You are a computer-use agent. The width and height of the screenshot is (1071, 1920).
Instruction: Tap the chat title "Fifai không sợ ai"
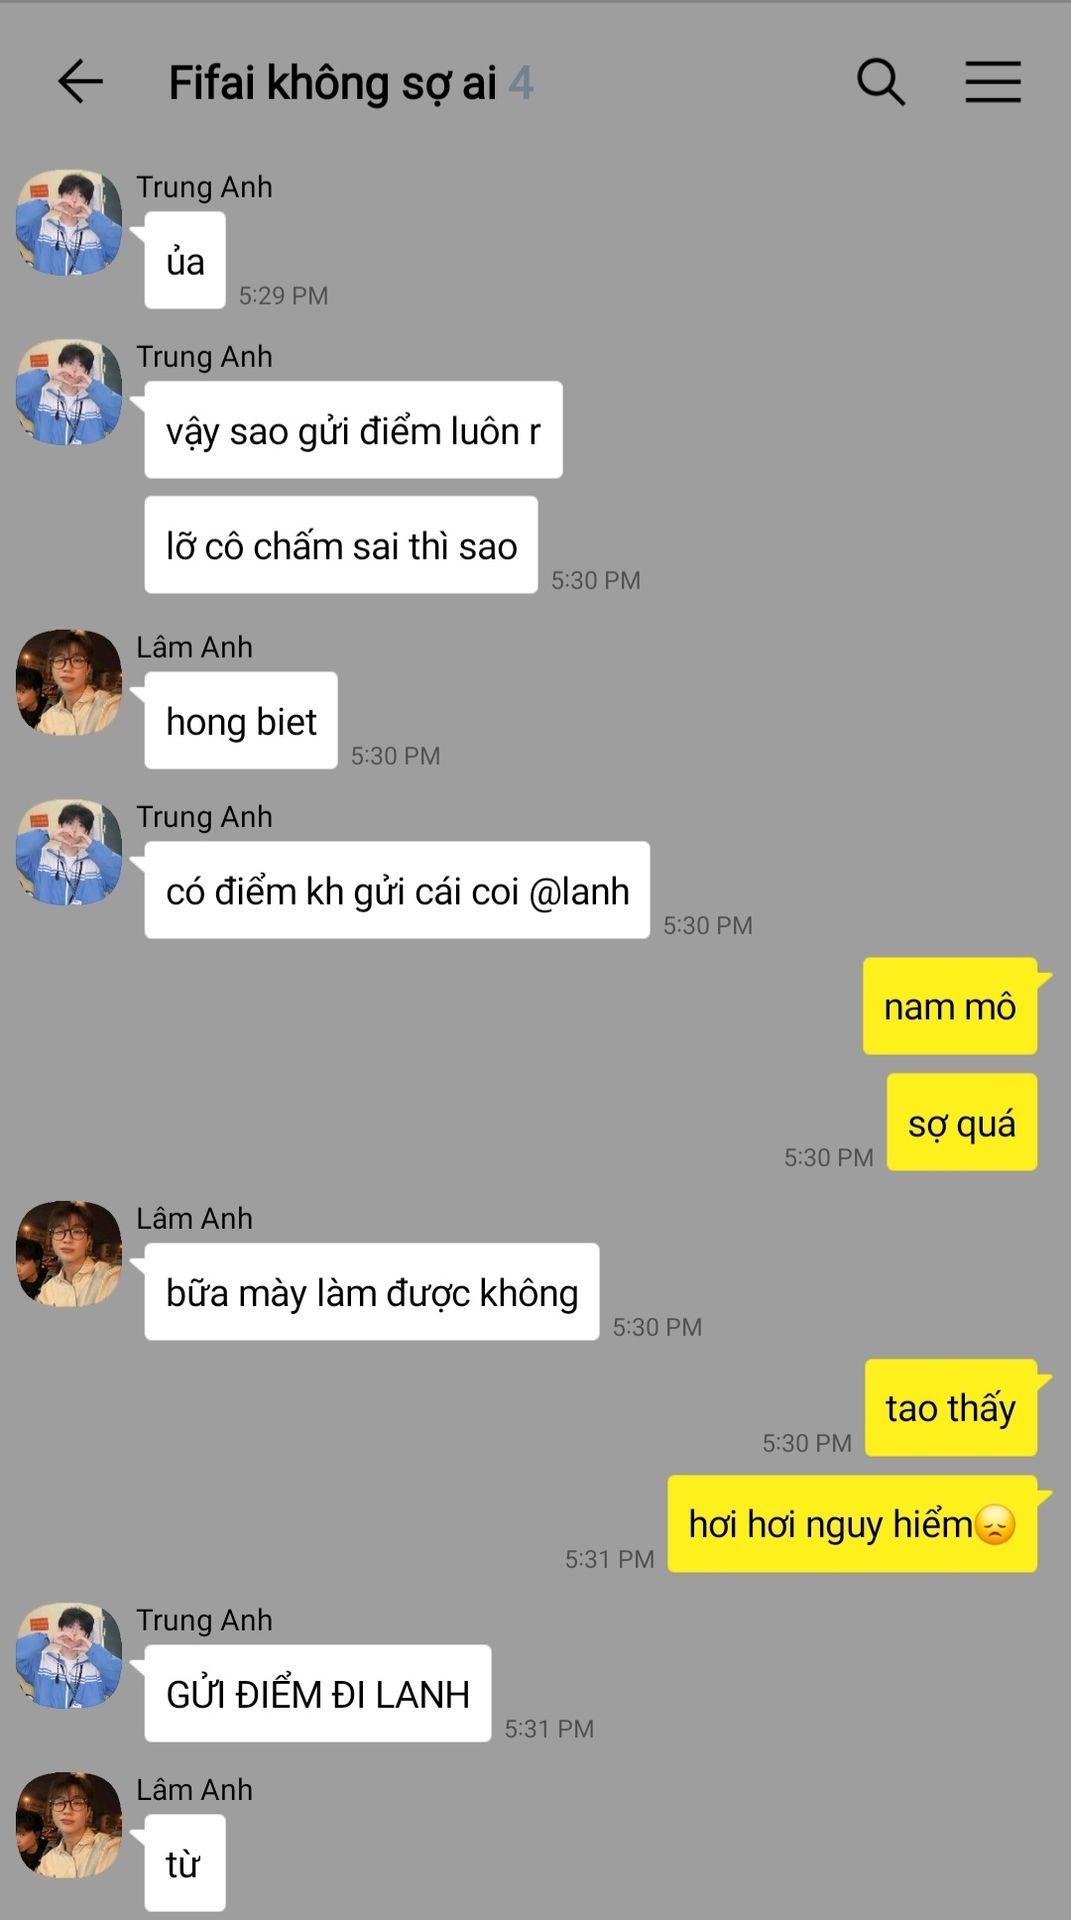[x=332, y=83]
